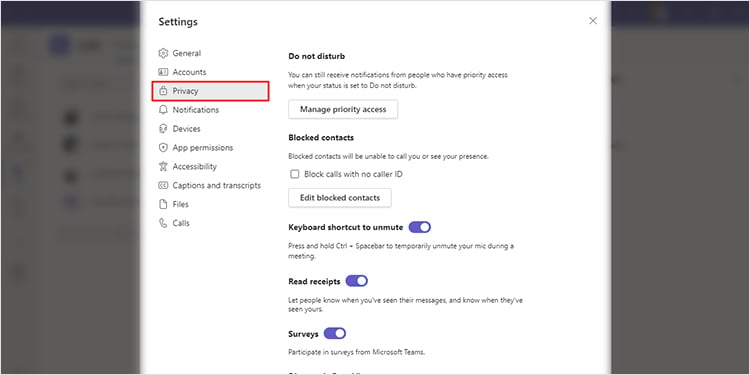Click the Notifications bell icon
This screenshot has height=375, width=750.
pos(163,110)
